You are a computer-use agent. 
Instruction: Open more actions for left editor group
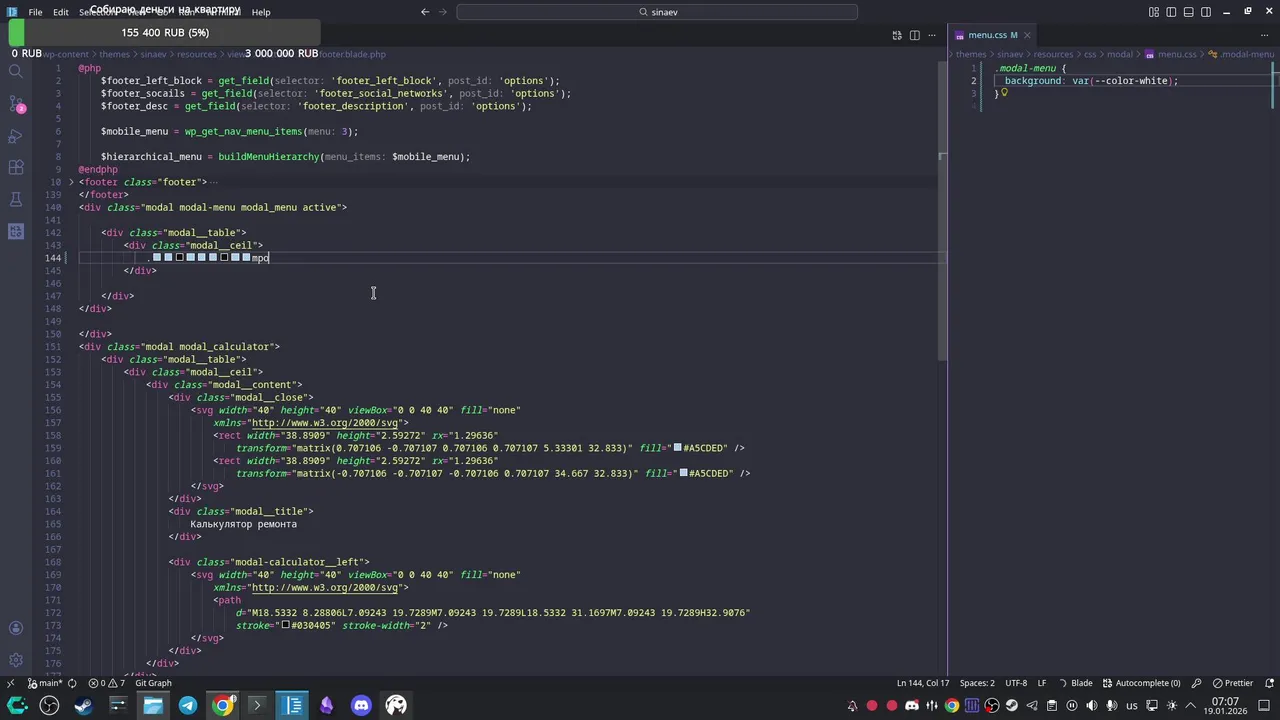point(932,35)
